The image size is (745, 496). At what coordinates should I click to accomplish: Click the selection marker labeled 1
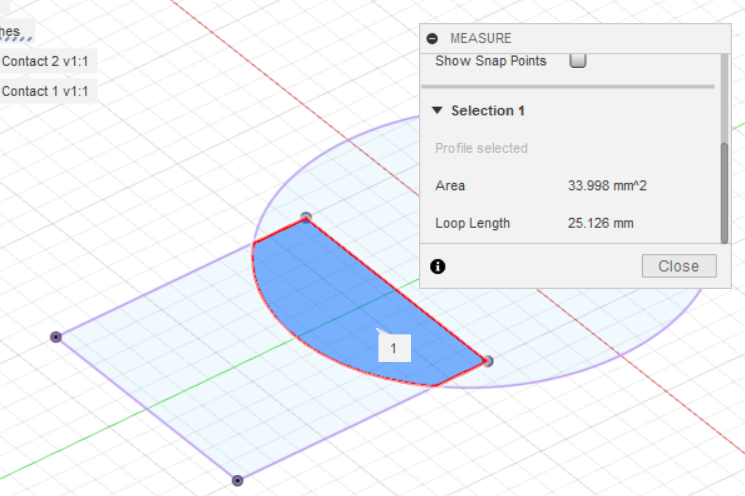[x=394, y=348]
